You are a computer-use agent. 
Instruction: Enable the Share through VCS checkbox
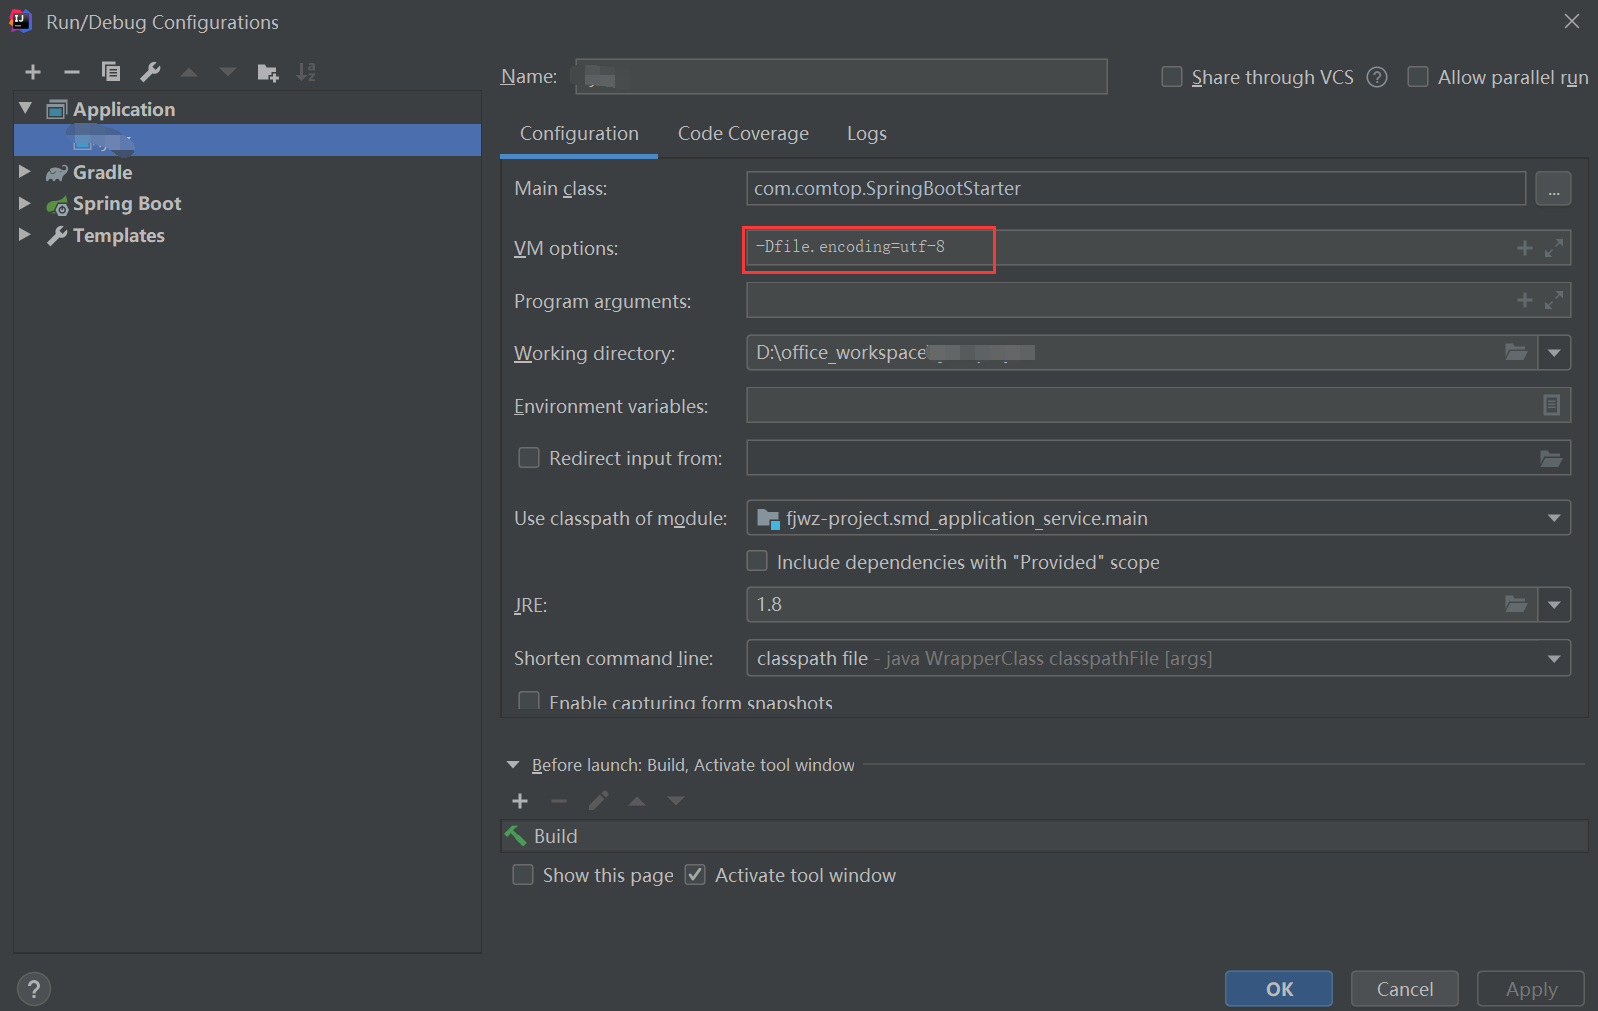pyautogui.click(x=1172, y=77)
